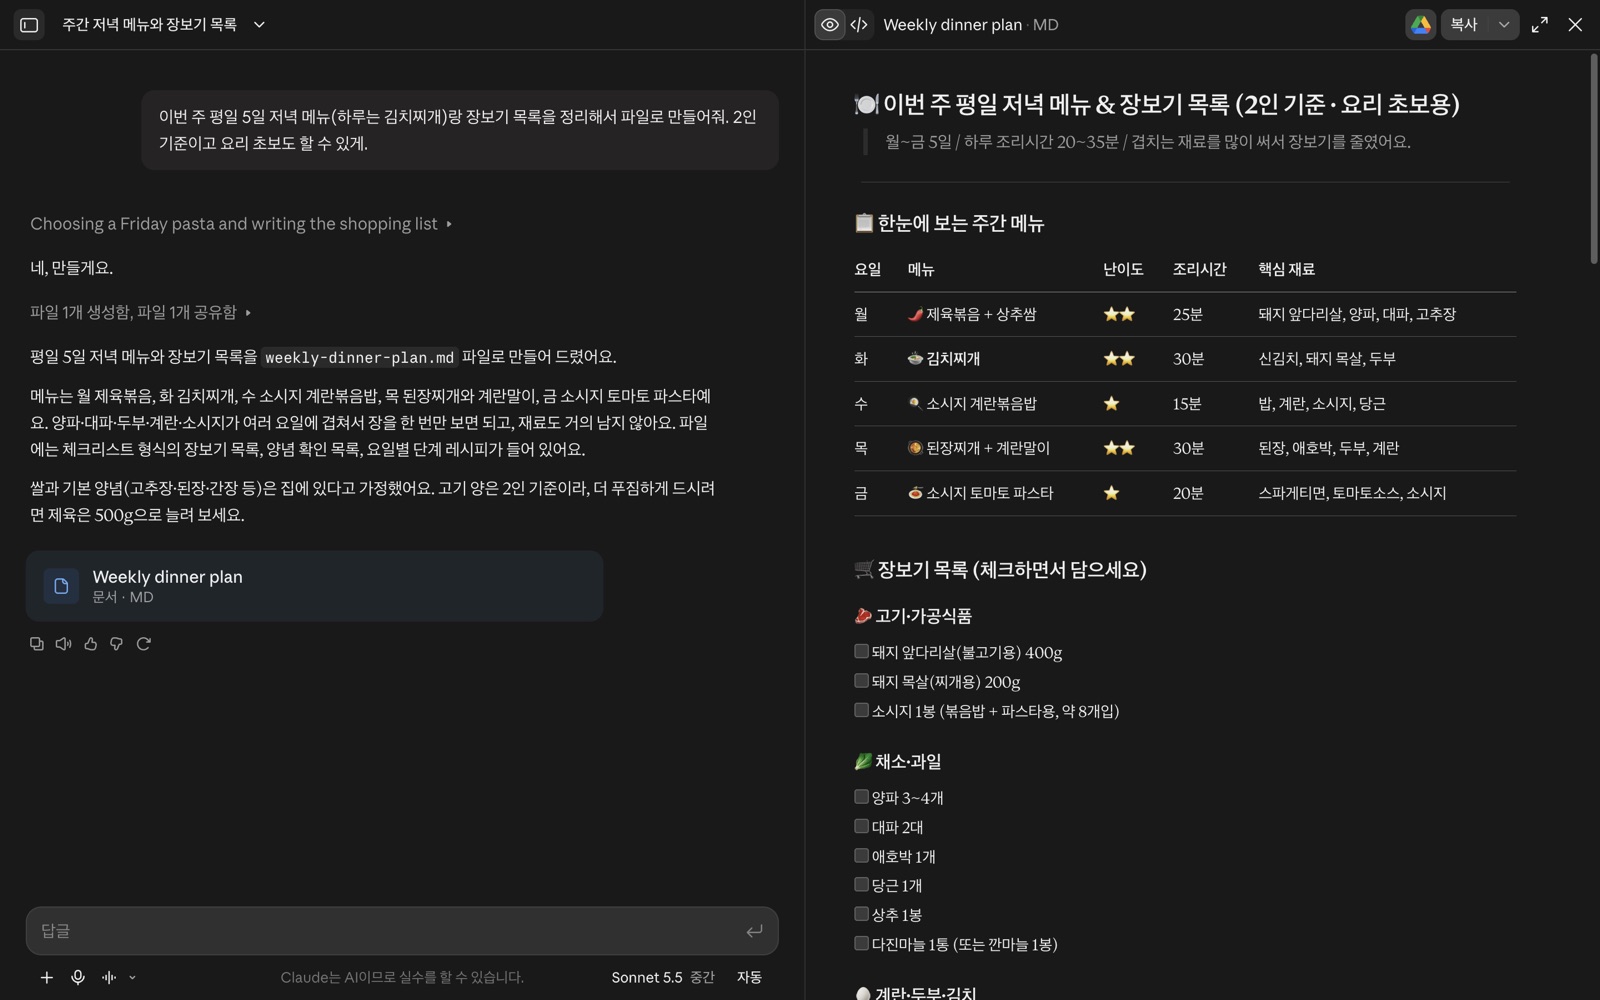Open the dropdown arrow beside 복사
Viewport: 1600px width, 1000px height.
pos(1504,25)
